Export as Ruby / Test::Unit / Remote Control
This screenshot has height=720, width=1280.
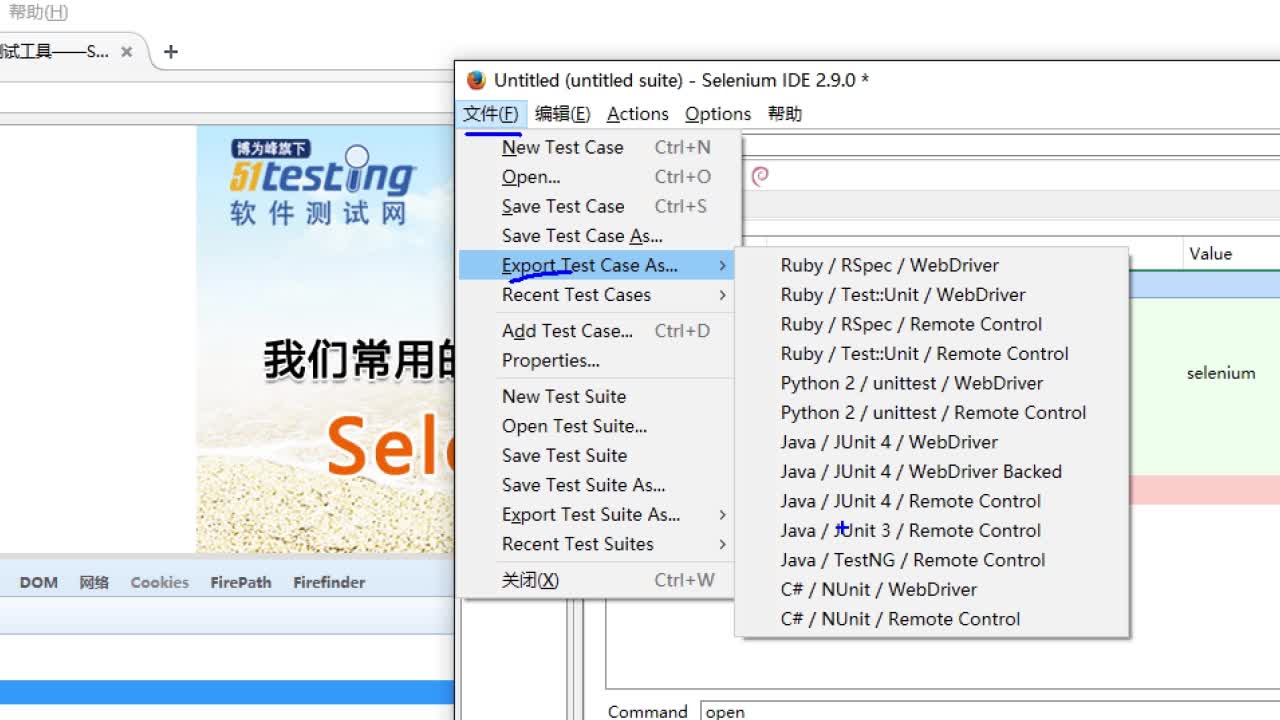click(932, 354)
